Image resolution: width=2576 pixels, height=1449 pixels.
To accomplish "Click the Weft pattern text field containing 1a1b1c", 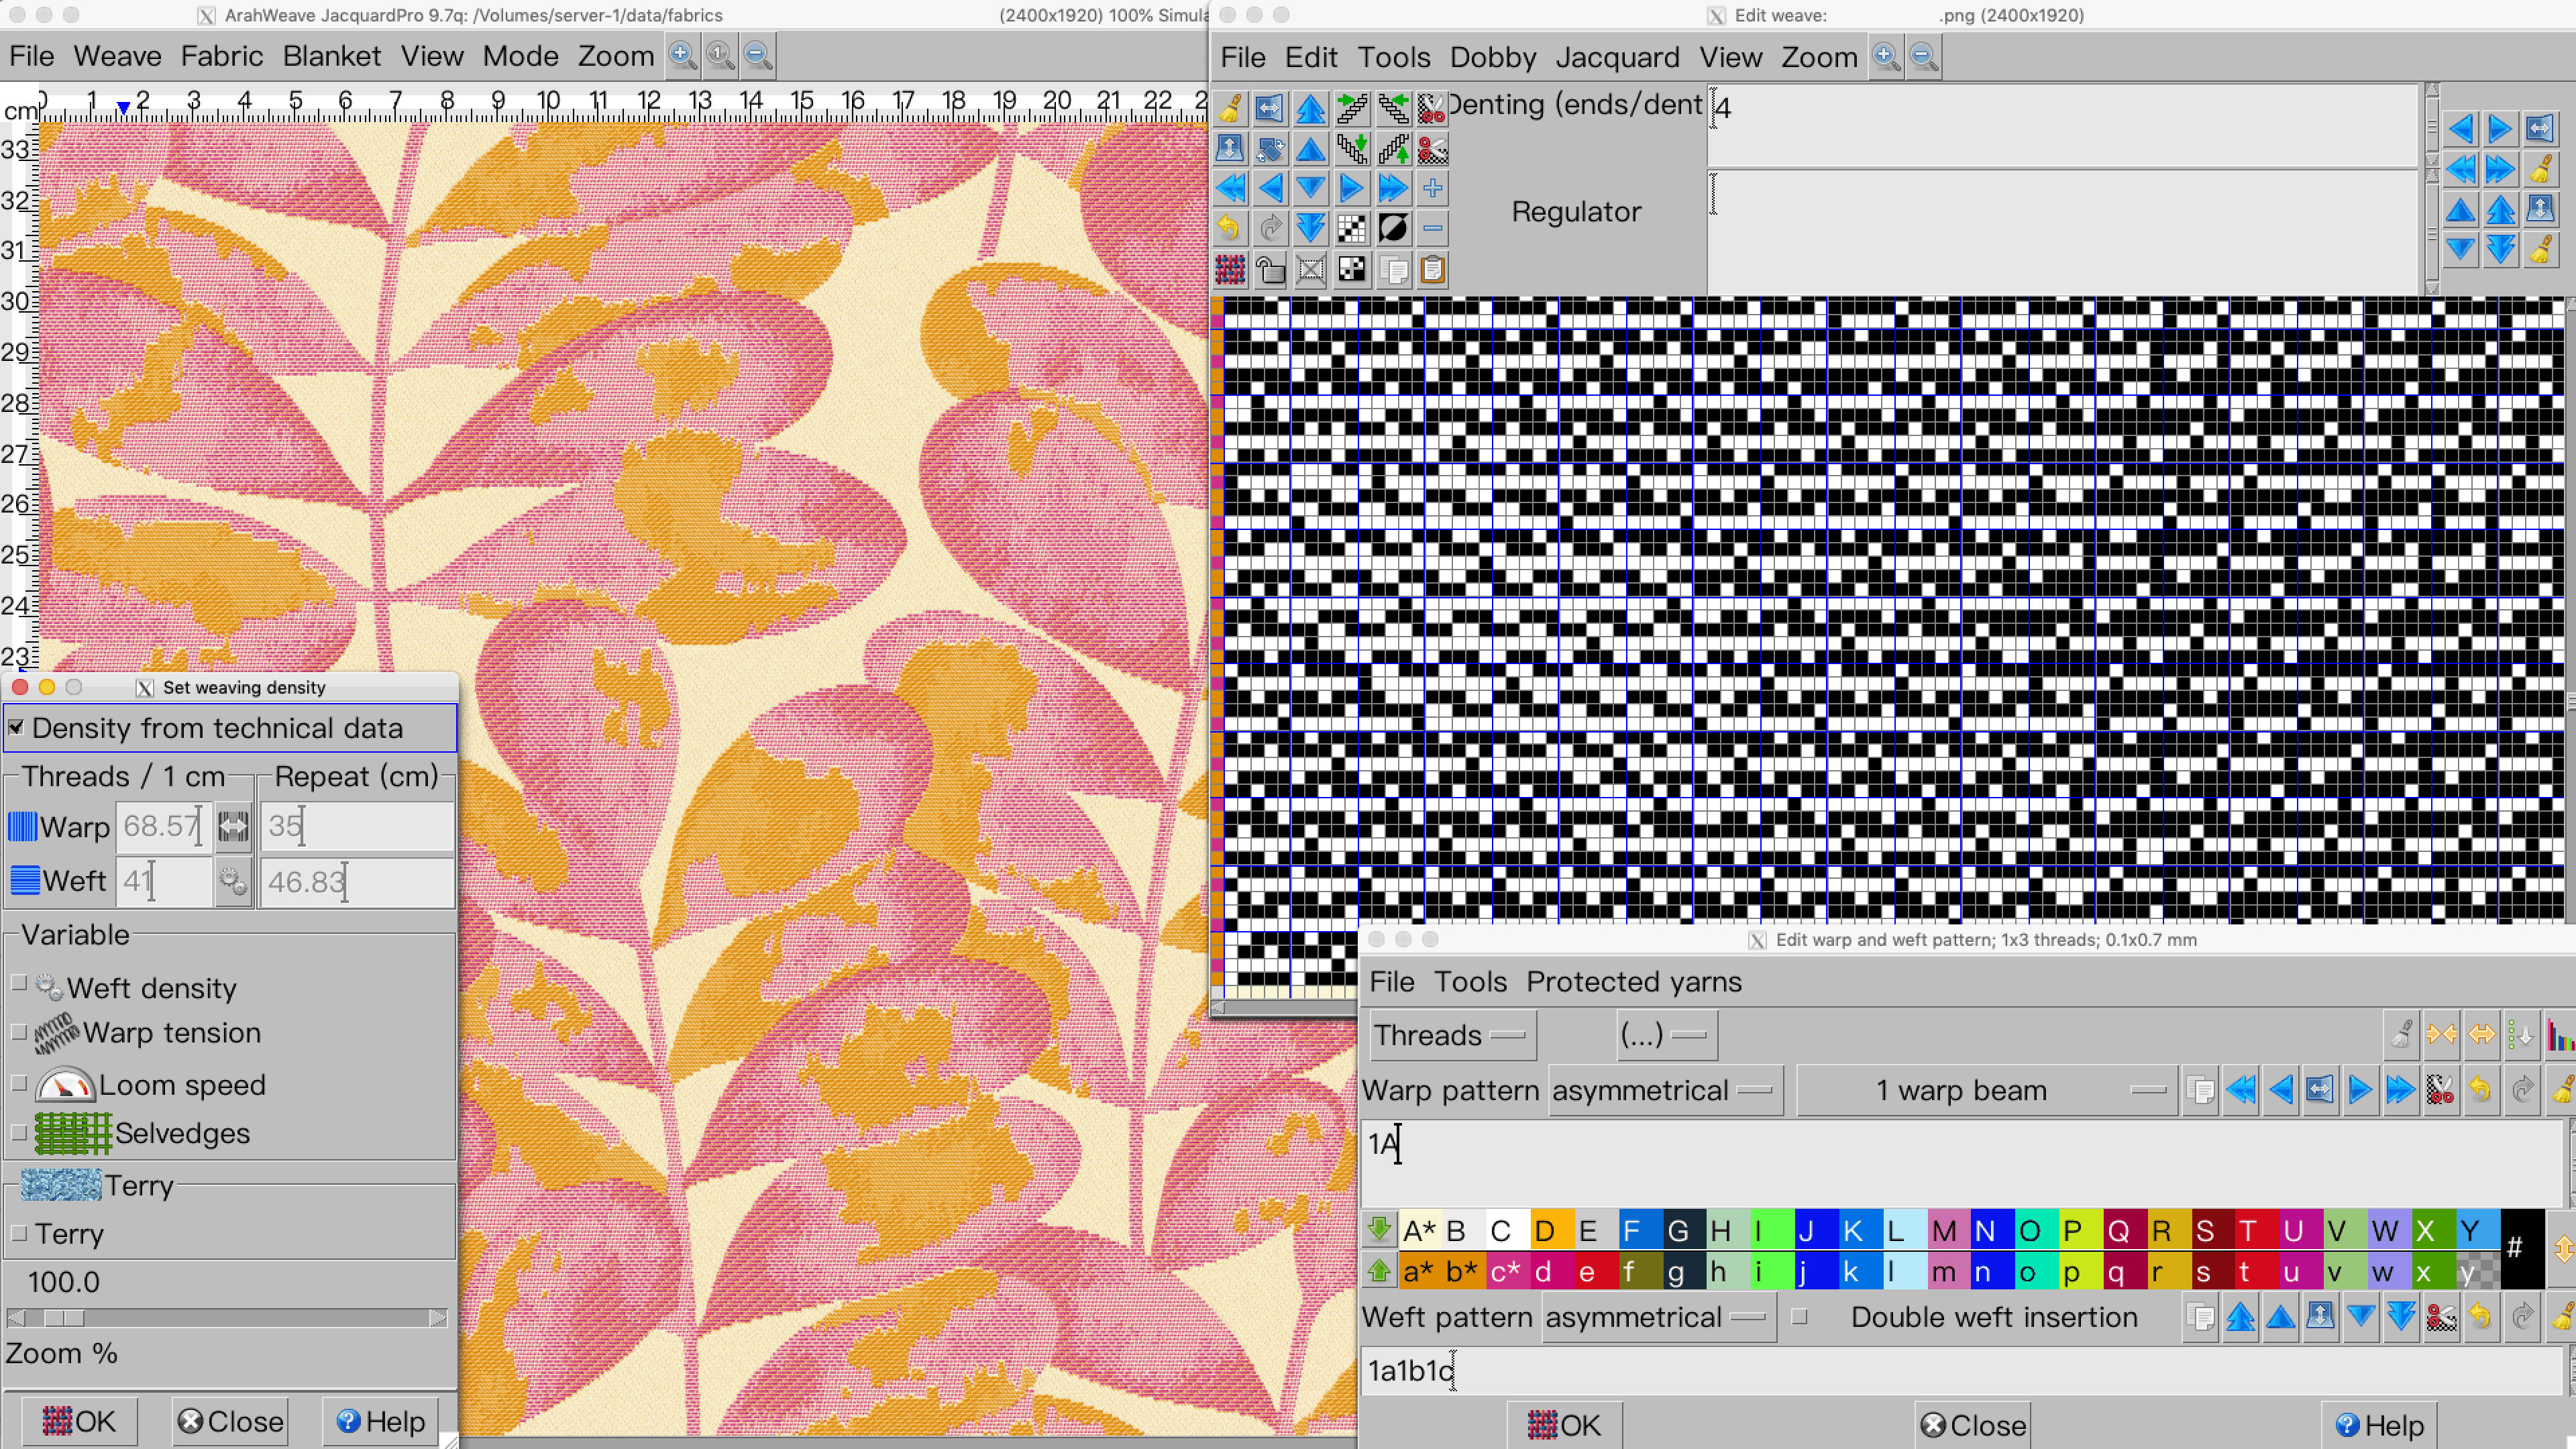I will click(x=1962, y=1370).
